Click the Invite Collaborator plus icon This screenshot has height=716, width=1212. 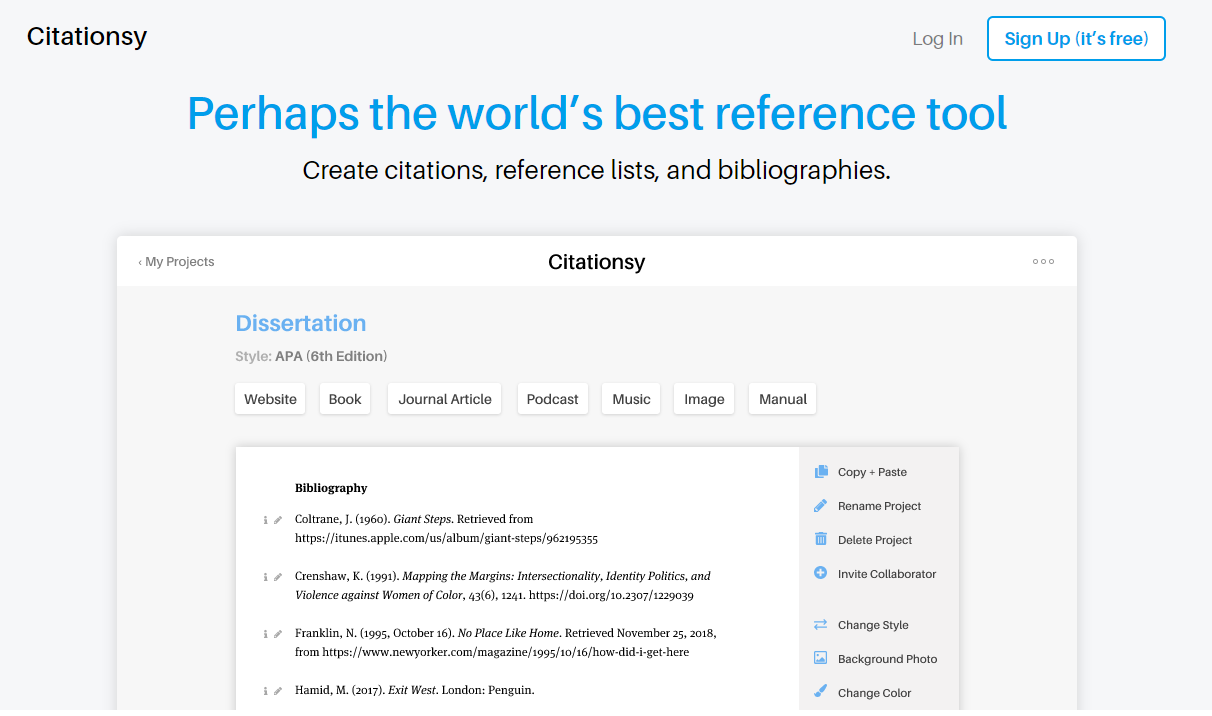[x=821, y=573]
